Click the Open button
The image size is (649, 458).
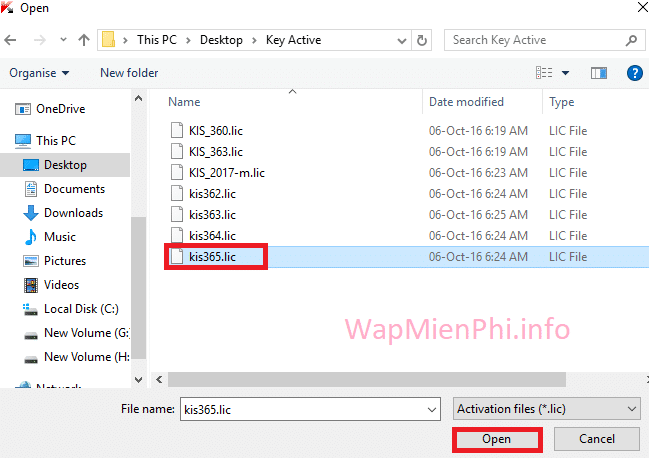[x=497, y=439]
